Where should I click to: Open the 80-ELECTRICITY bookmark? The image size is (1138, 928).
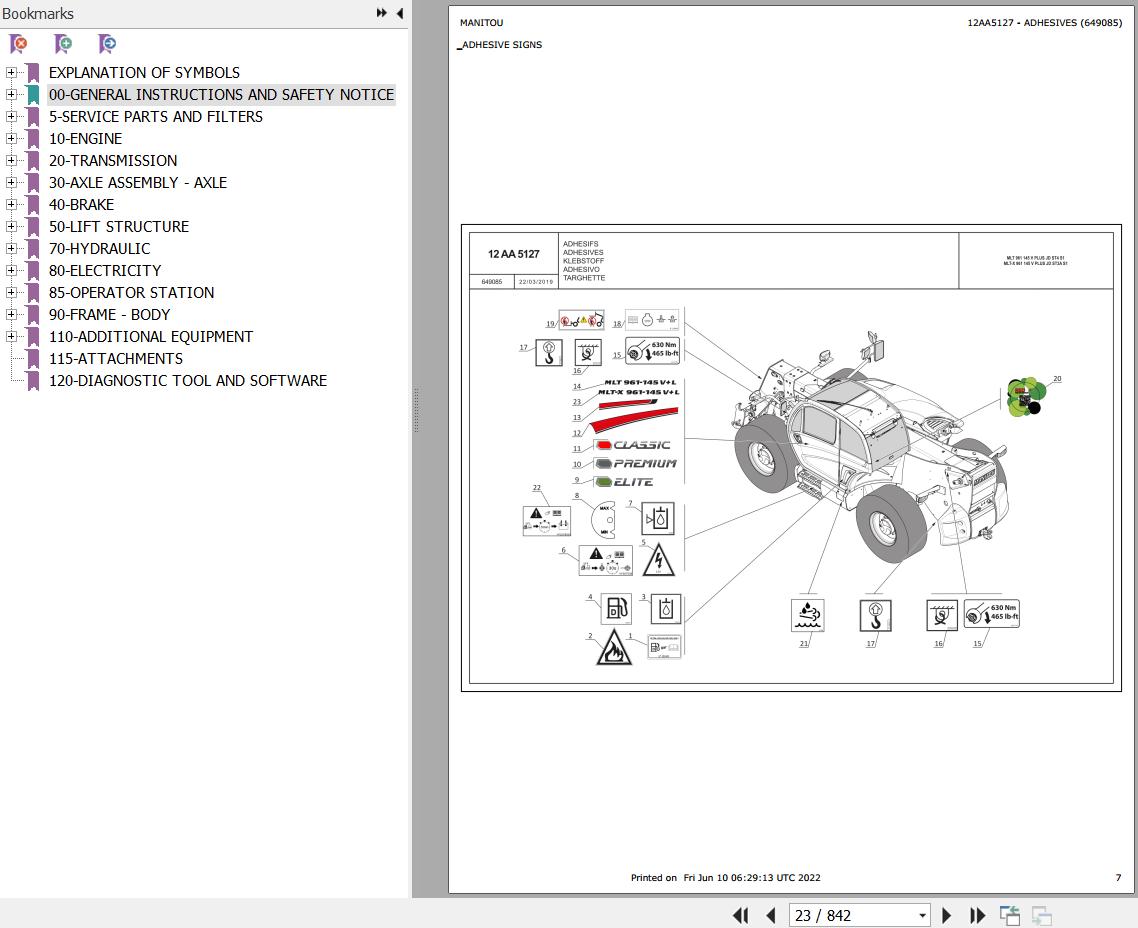(105, 271)
